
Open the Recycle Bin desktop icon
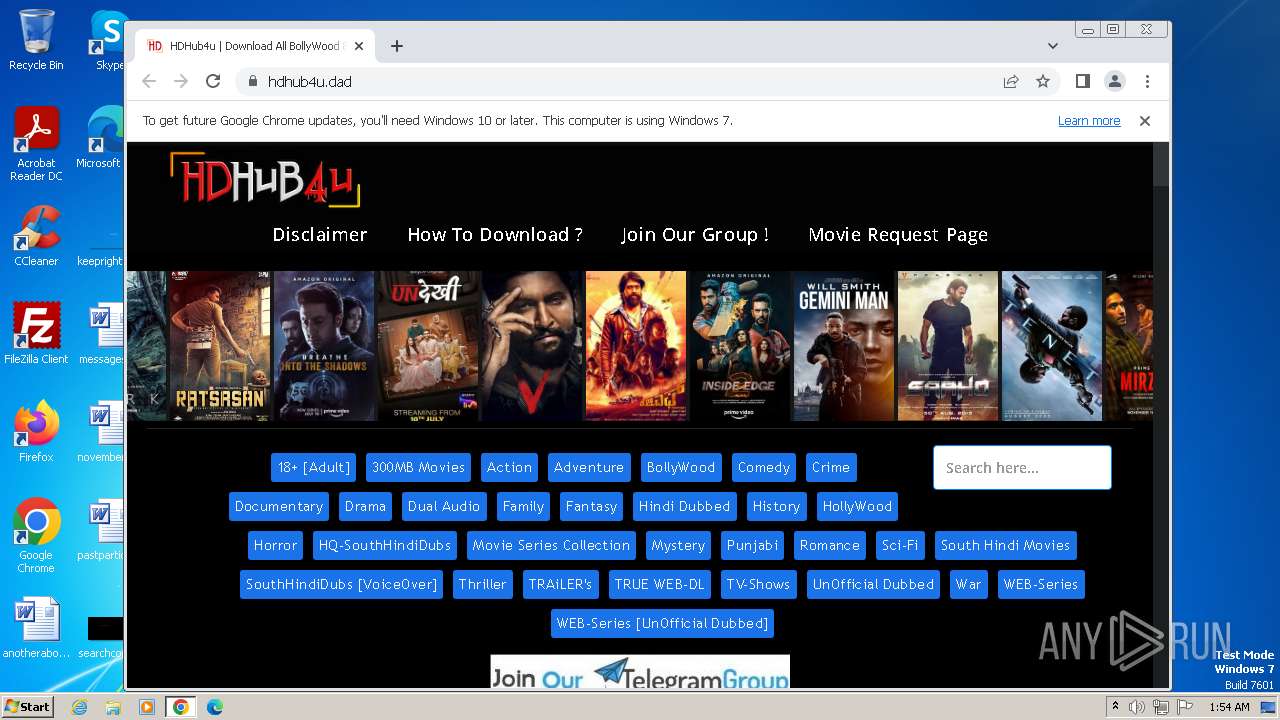point(36,40)
